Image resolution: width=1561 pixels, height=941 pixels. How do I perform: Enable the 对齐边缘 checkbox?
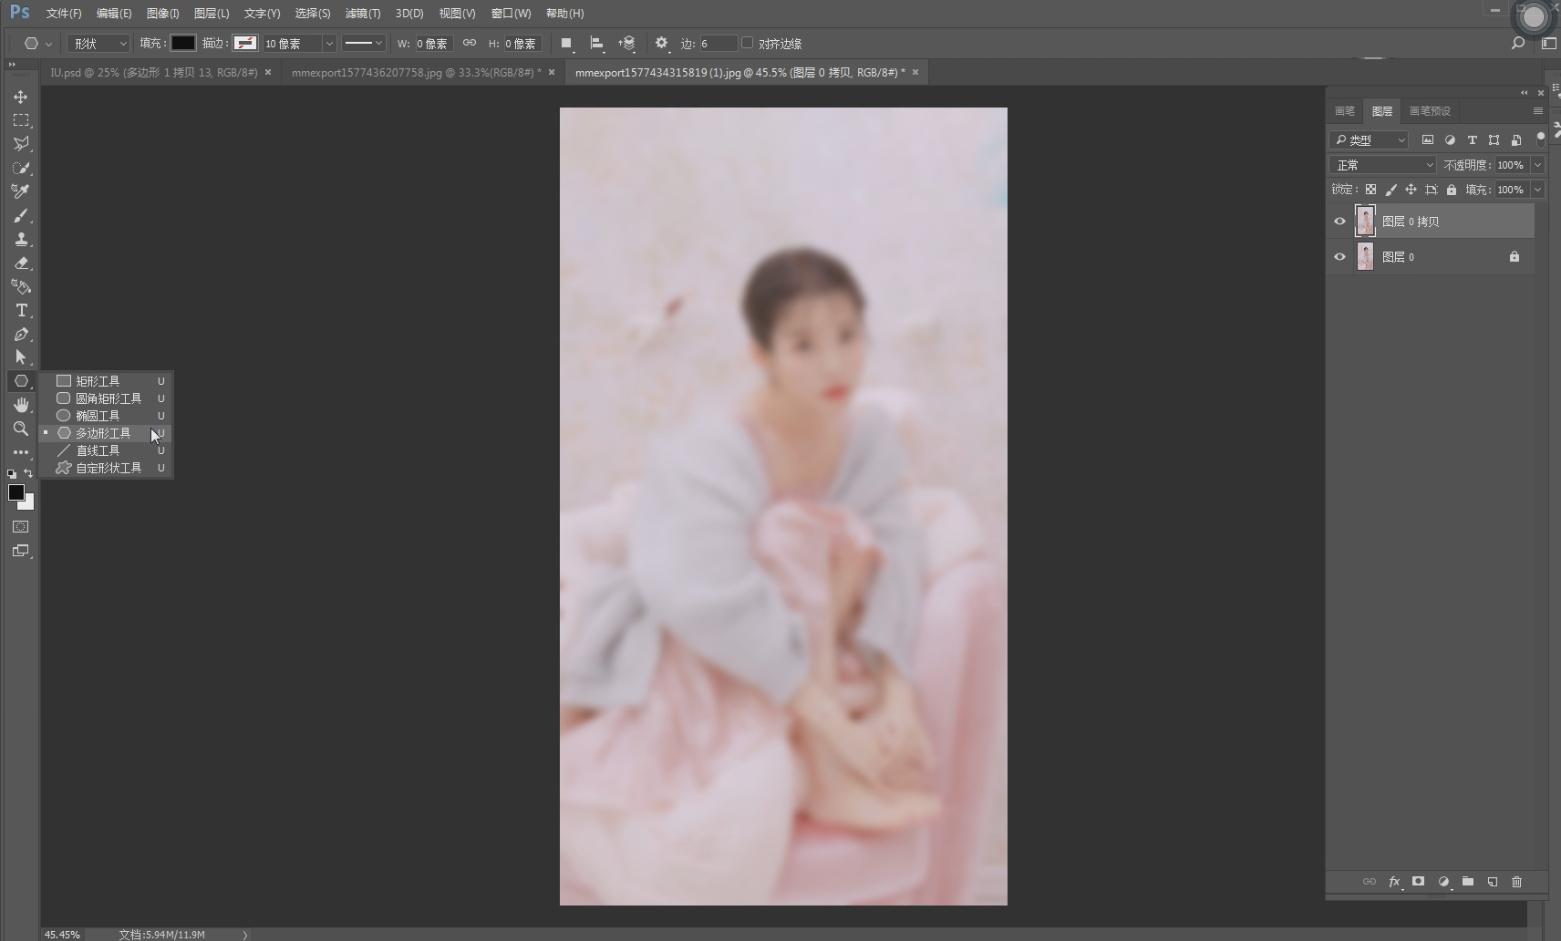click(747, 43)
